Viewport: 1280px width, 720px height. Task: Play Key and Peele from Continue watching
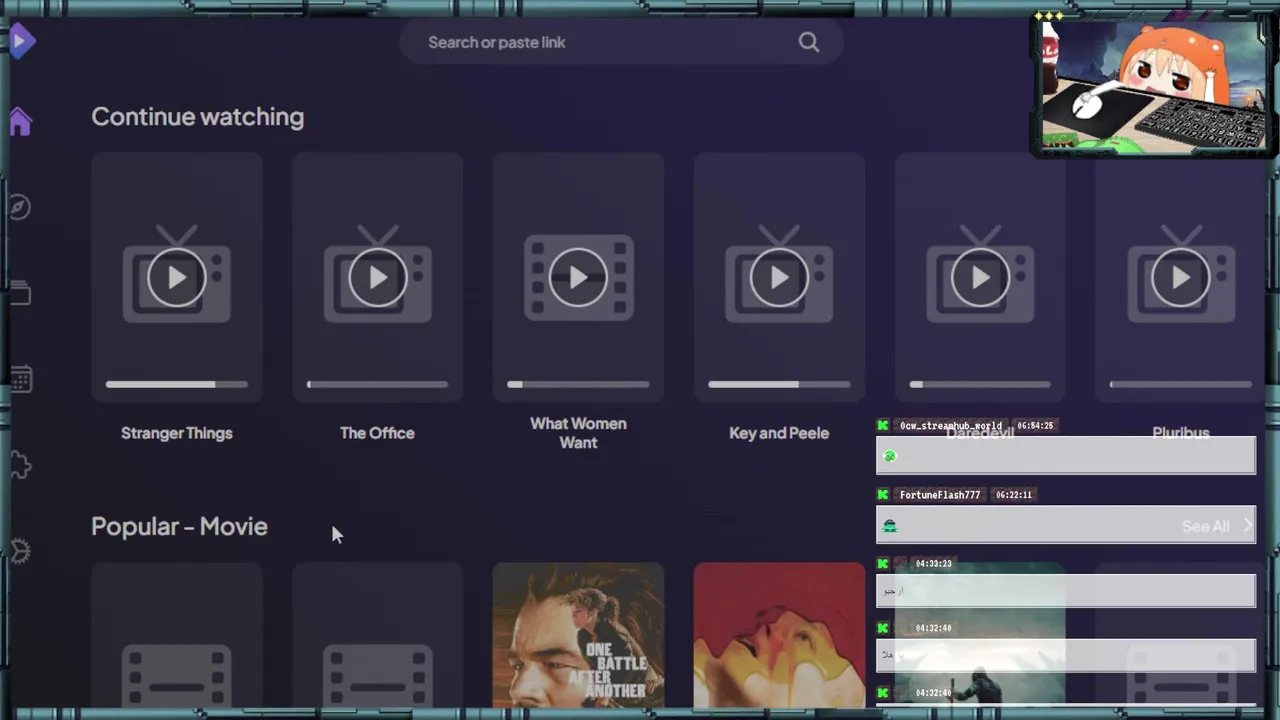click(x=779, y=278)
